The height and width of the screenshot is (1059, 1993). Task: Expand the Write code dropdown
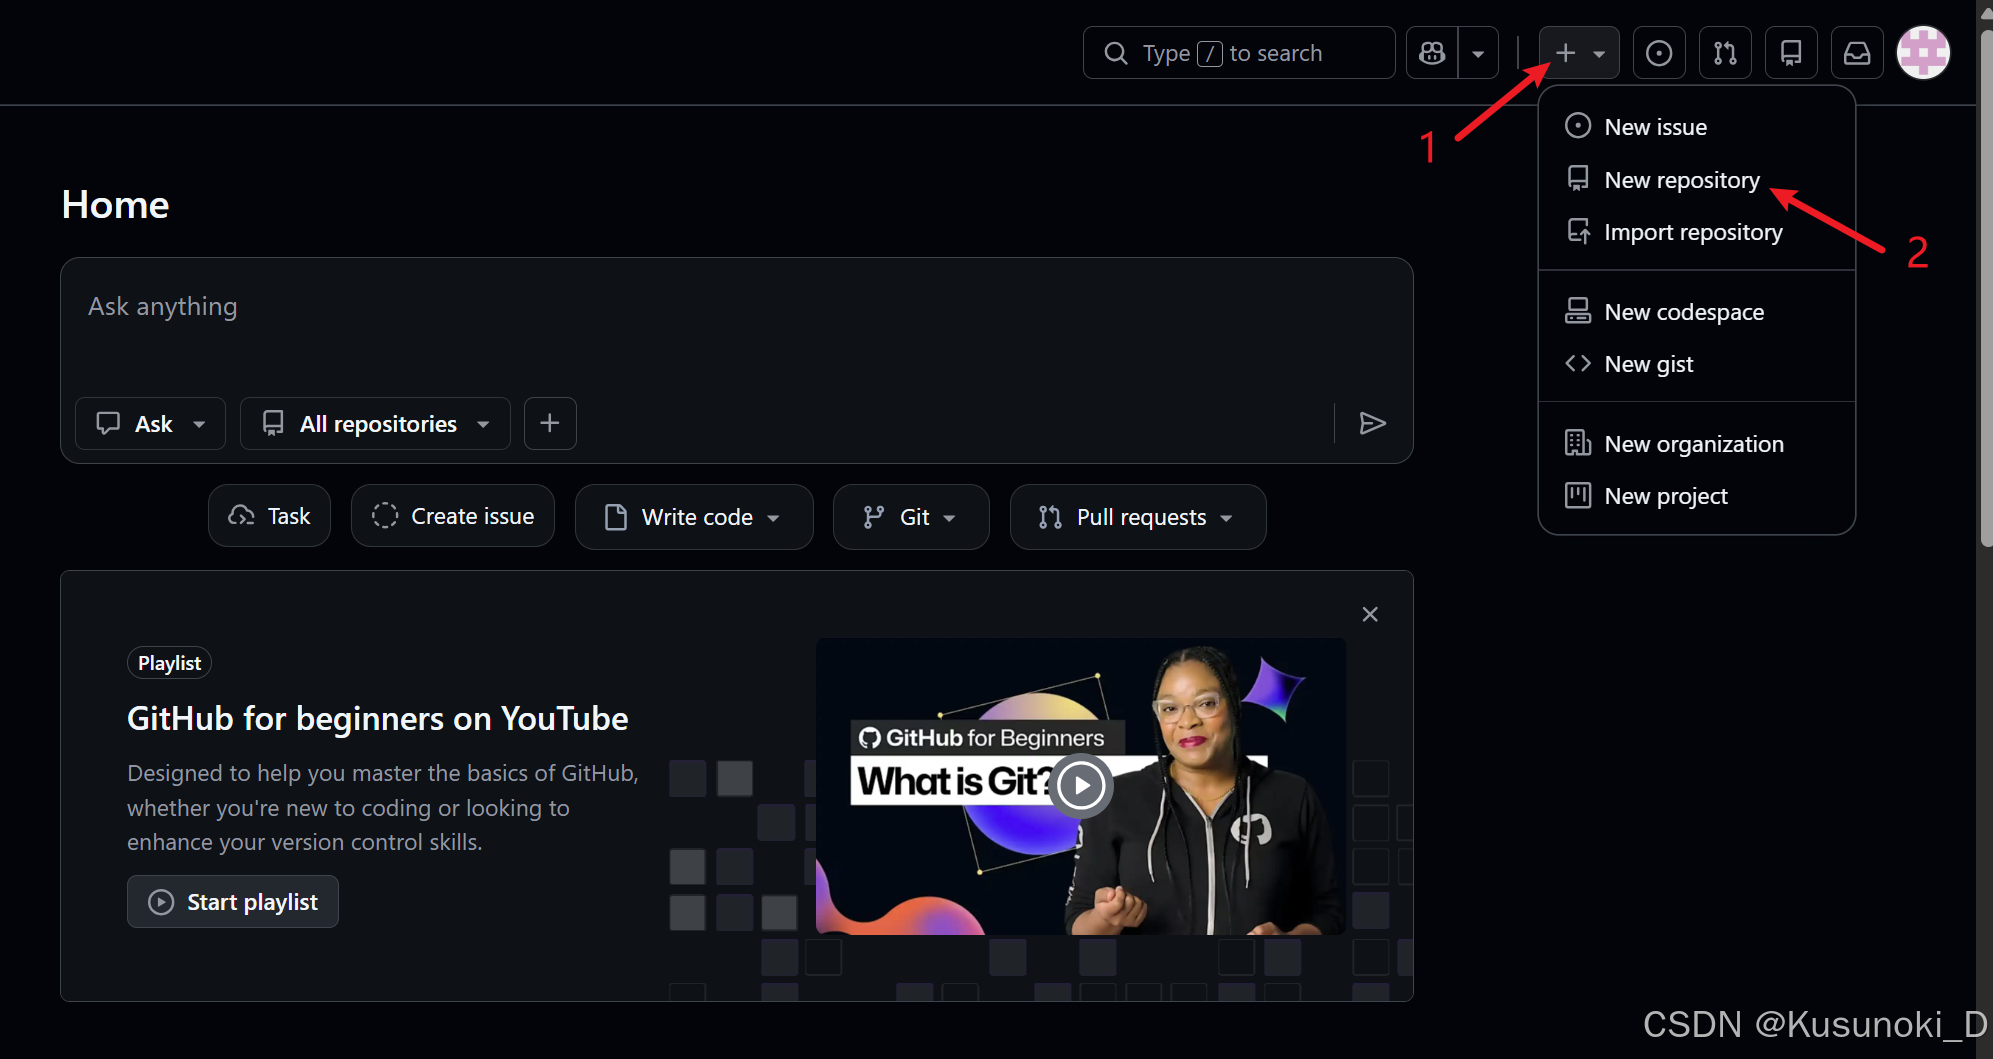coord(694,517)
